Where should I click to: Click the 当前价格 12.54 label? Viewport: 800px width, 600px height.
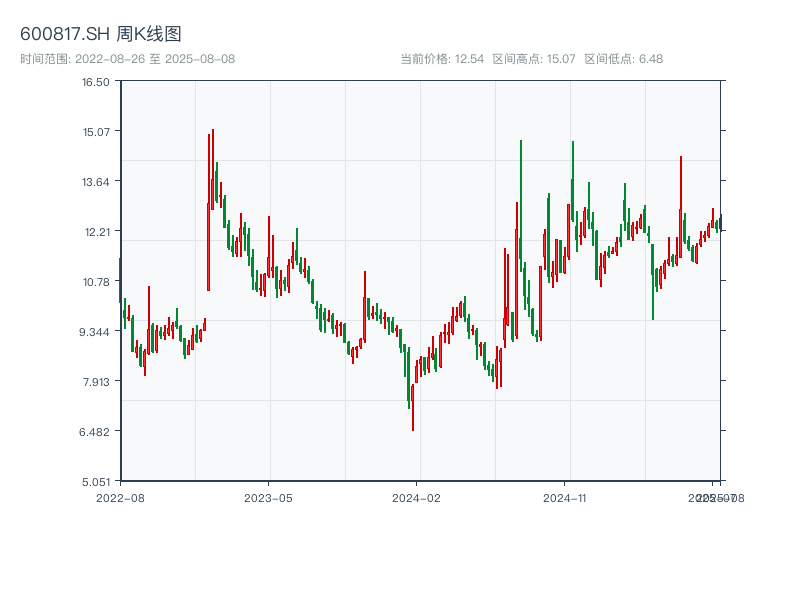(x=442, y=59)
